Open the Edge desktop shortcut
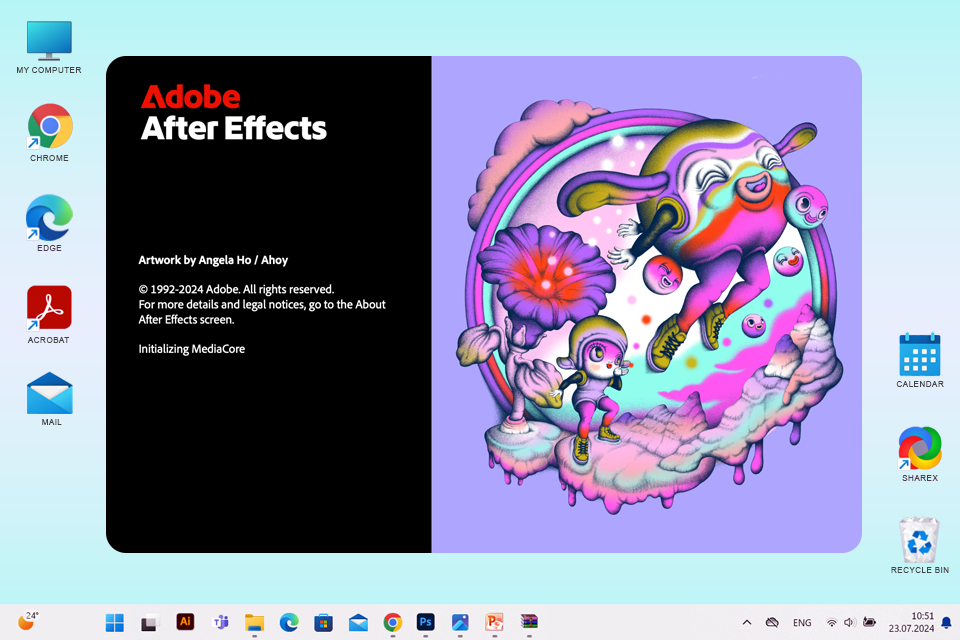Screen dimensions: 960x640 click(x=49, y=223)
